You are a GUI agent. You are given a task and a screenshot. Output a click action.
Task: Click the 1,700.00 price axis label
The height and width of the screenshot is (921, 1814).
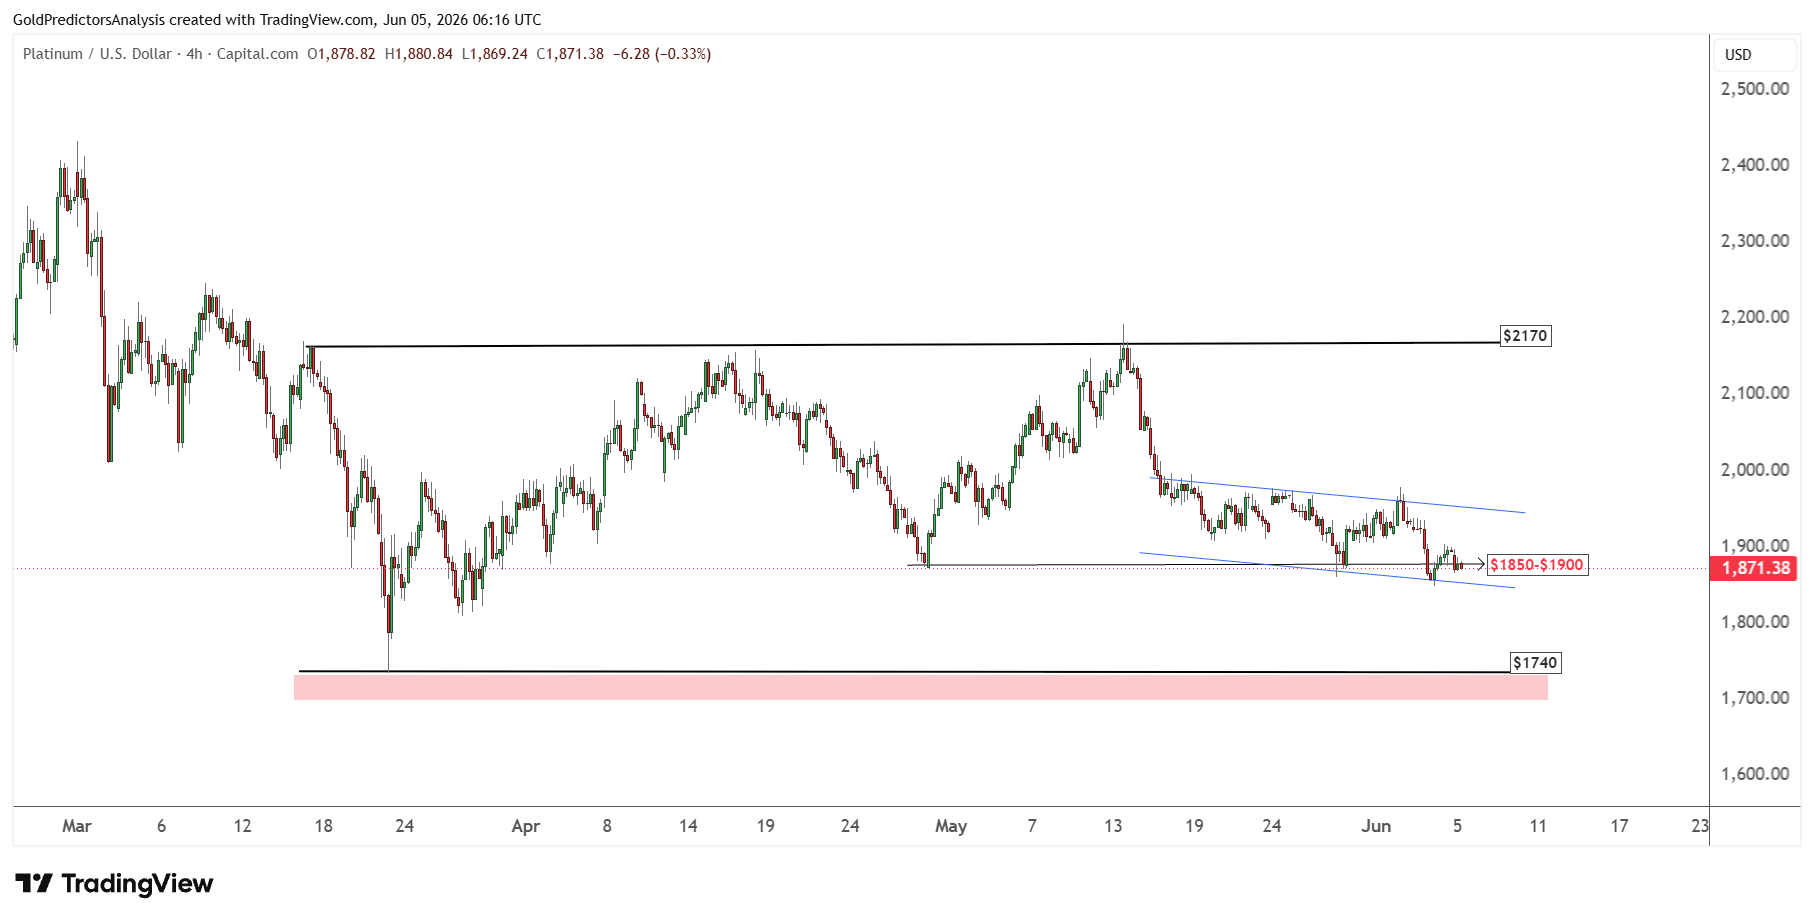pyautogui.click(x=1754, y=698)
